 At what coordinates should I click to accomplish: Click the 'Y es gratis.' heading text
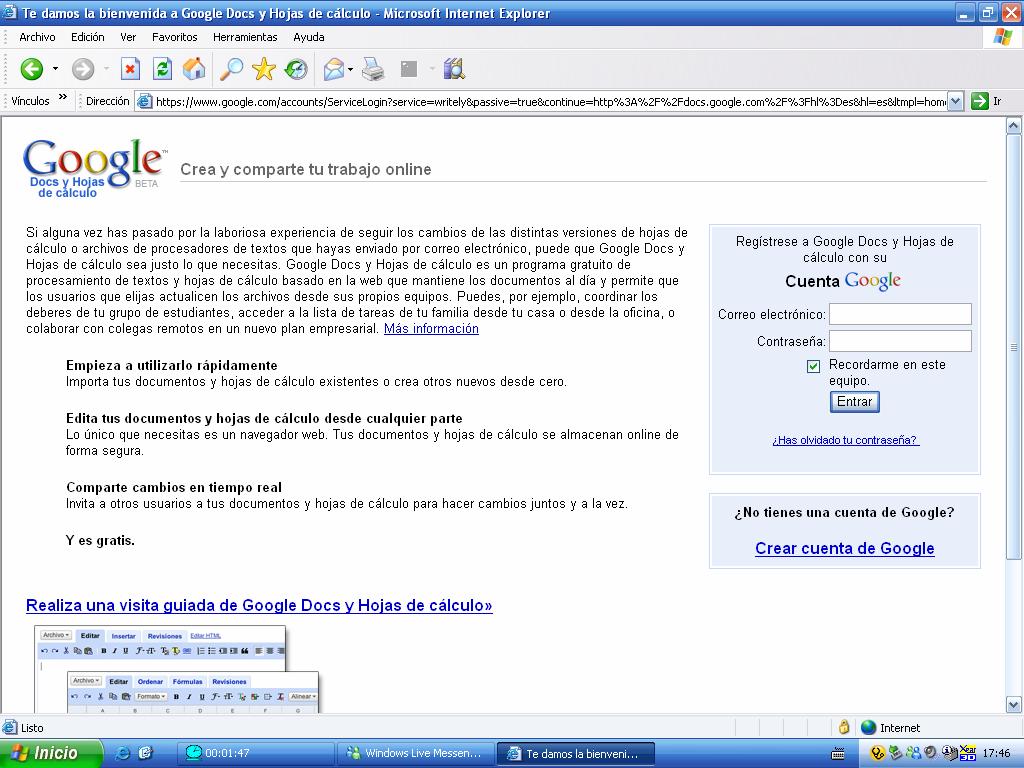100,541
